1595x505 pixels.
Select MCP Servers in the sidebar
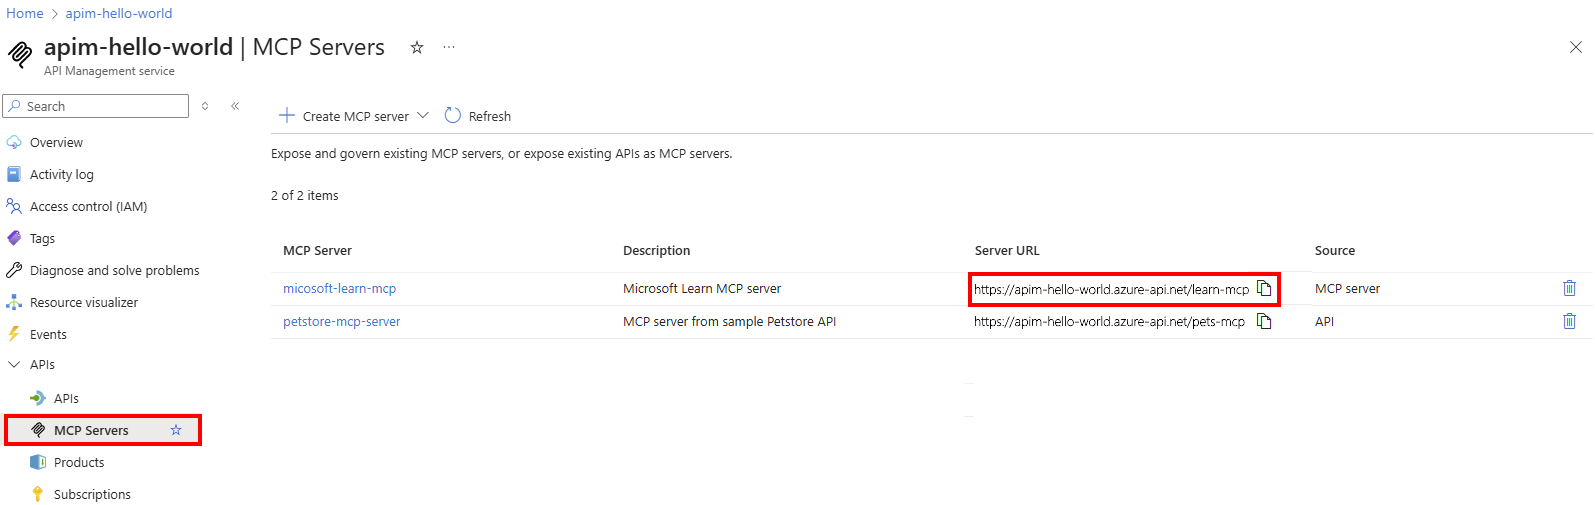click(x=91, y=430)
